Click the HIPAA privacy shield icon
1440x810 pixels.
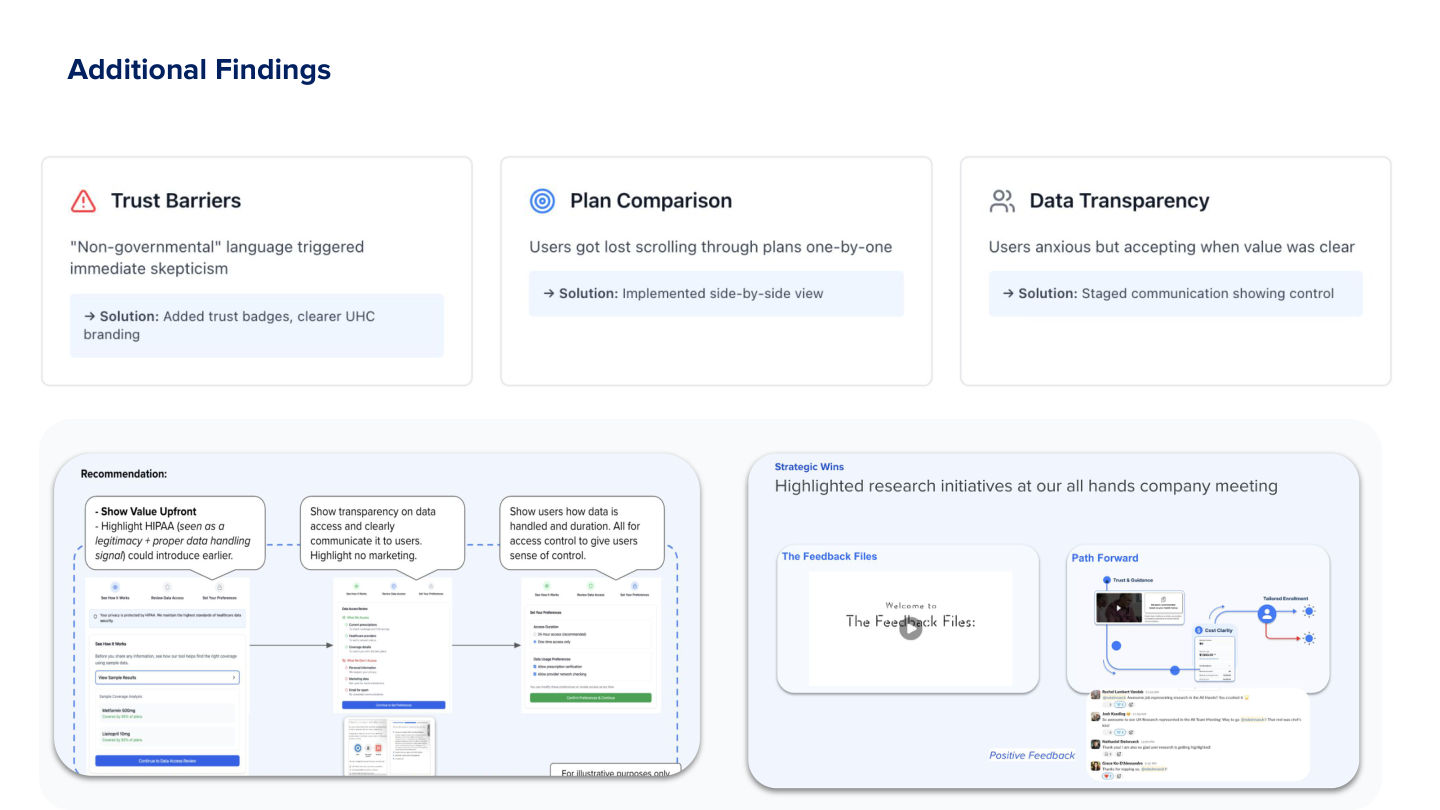tap(94, 615)
